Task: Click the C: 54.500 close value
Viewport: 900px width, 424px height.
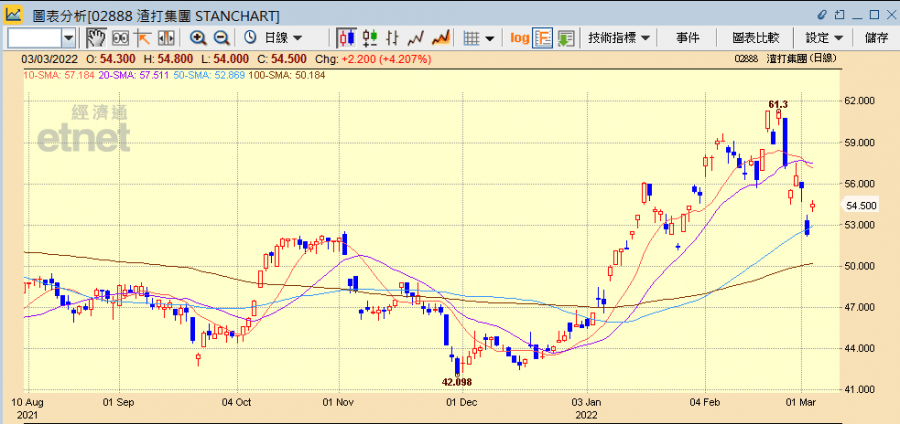Action: pyautogui.click(x=282, y=59)
